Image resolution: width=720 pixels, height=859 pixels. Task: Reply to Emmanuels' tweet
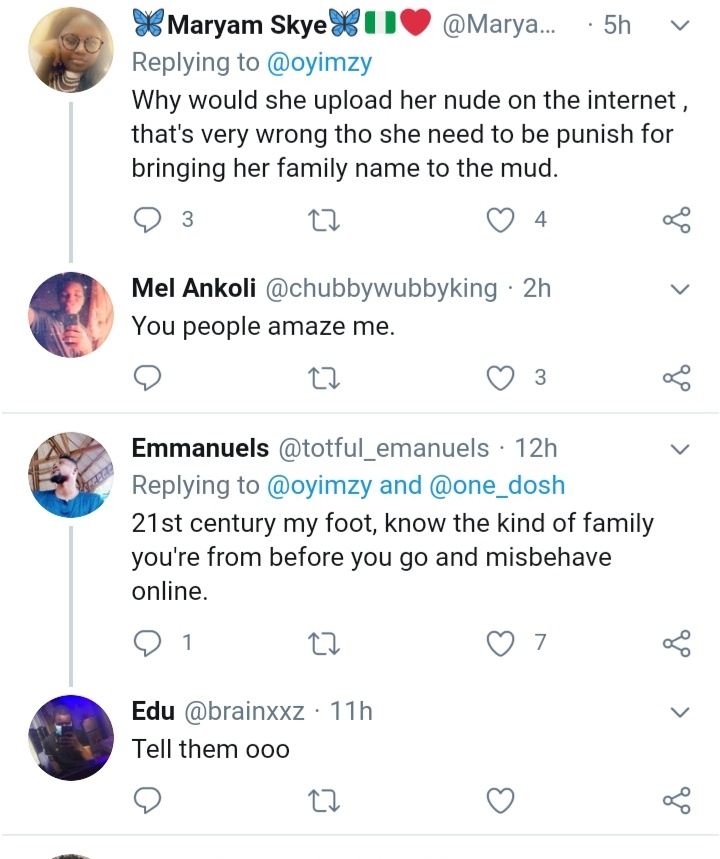(x=148, y=643)
